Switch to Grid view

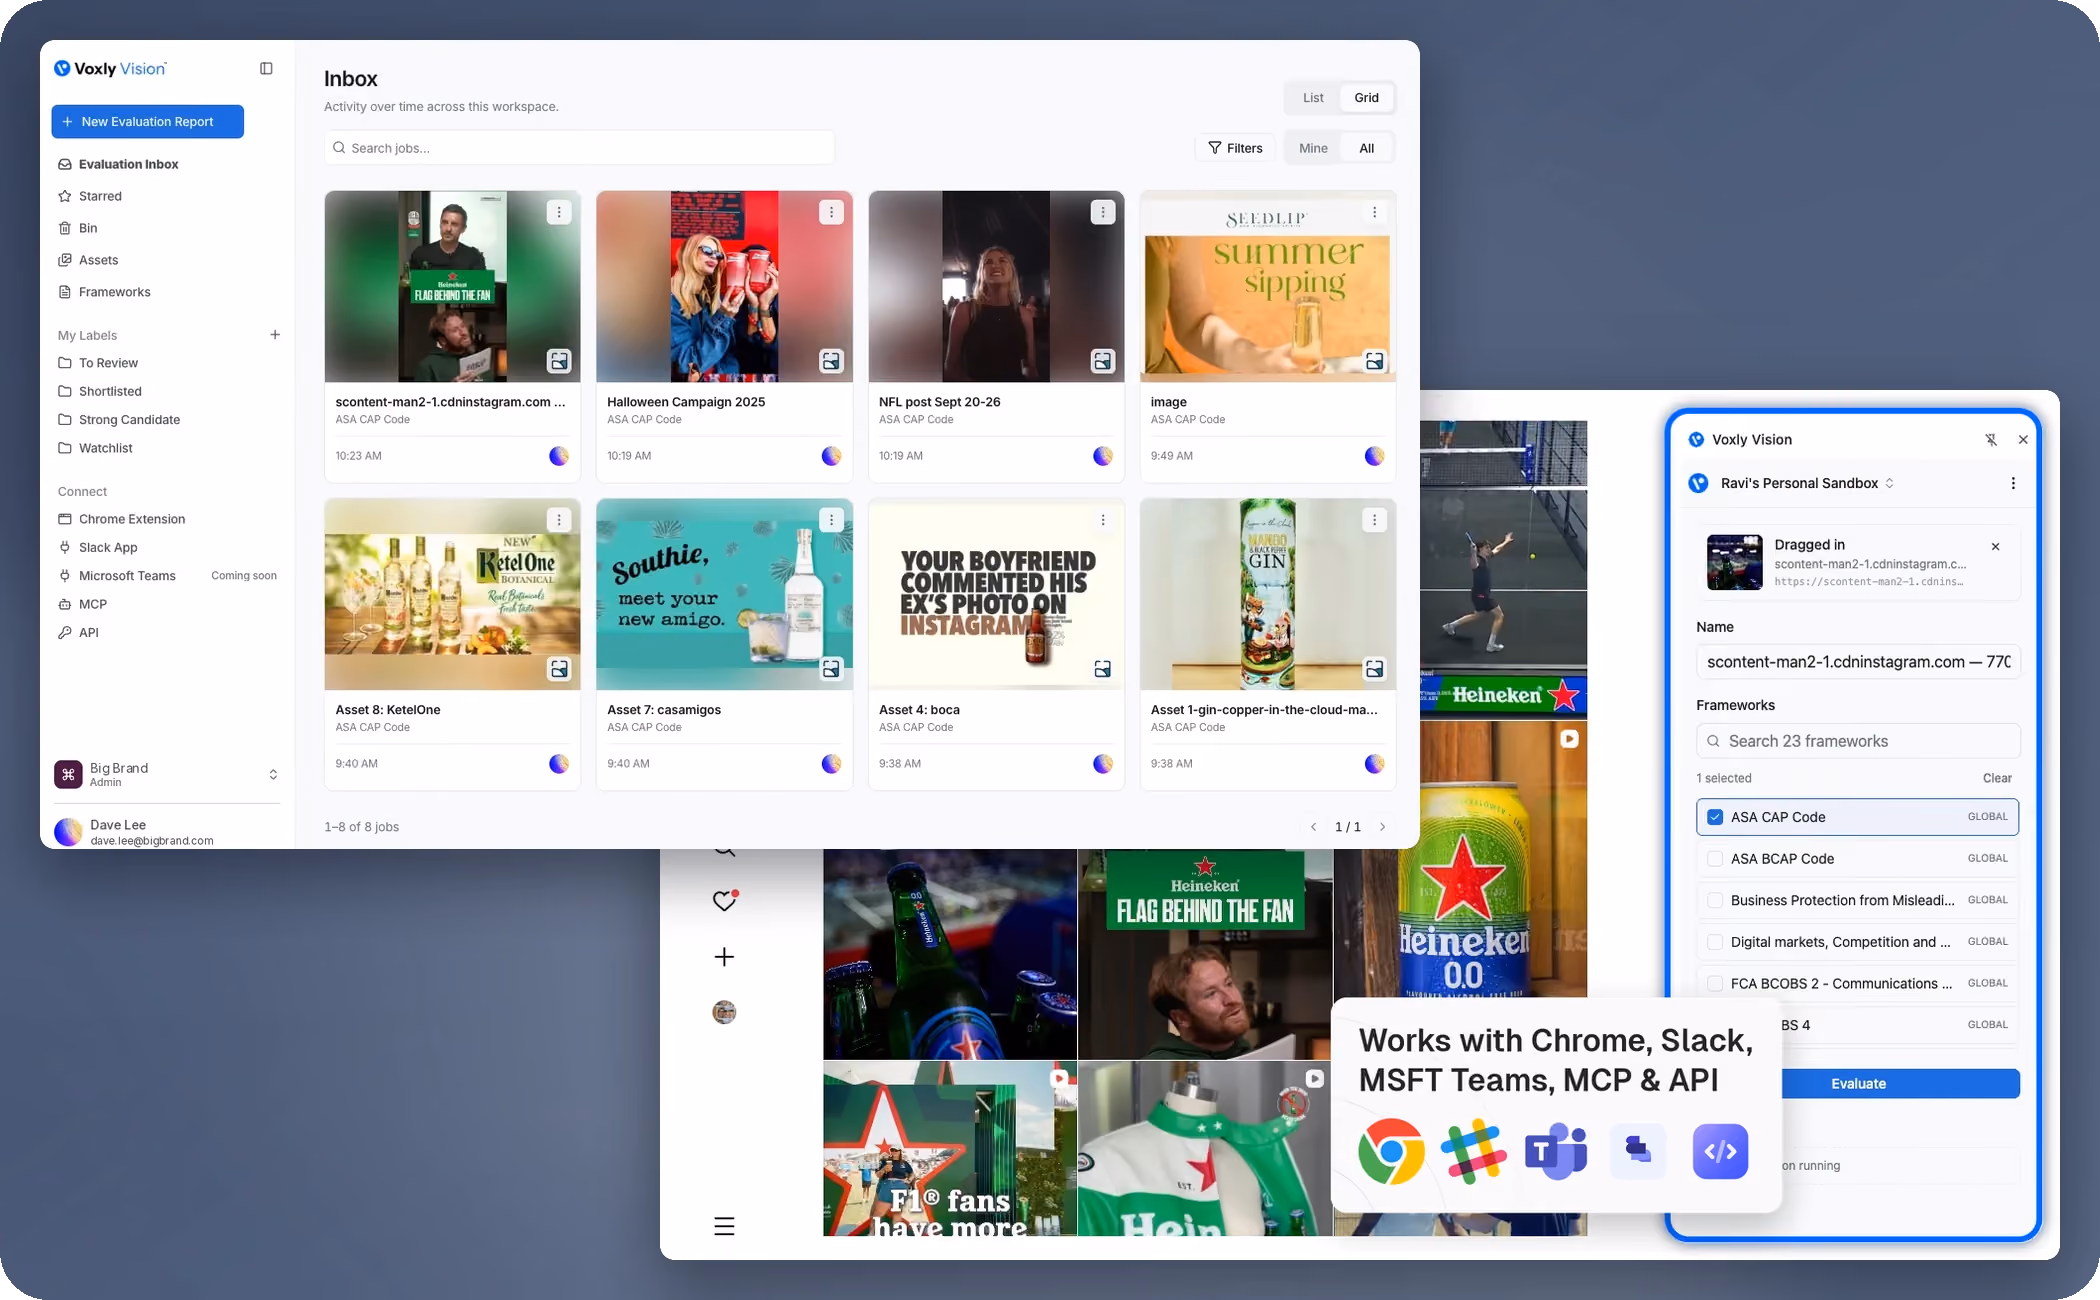(1366, 98)
